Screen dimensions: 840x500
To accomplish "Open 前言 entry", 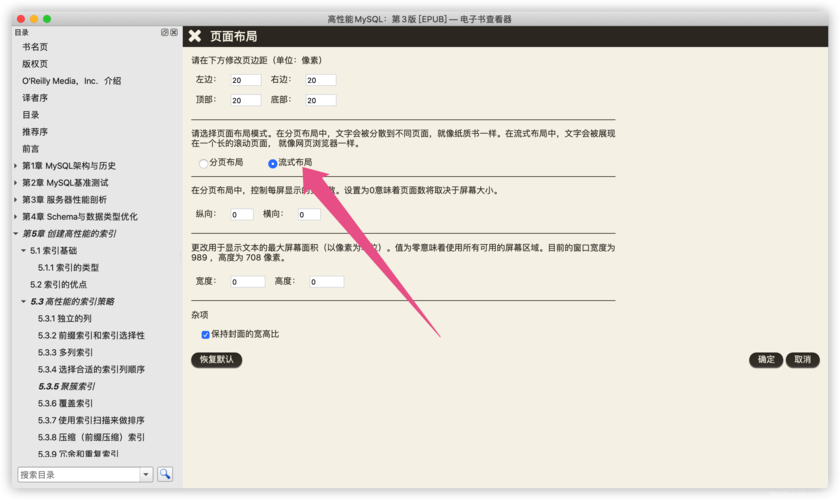I will pyautogui.click(x=31, y=149).
